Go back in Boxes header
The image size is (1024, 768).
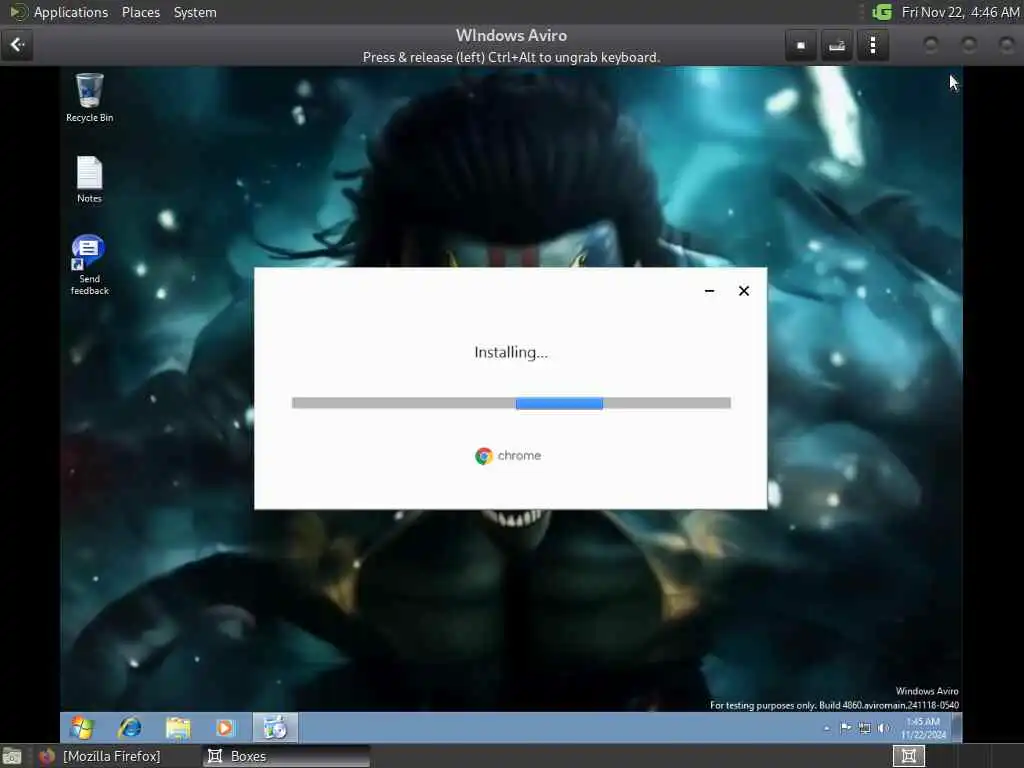coord(17,45)
